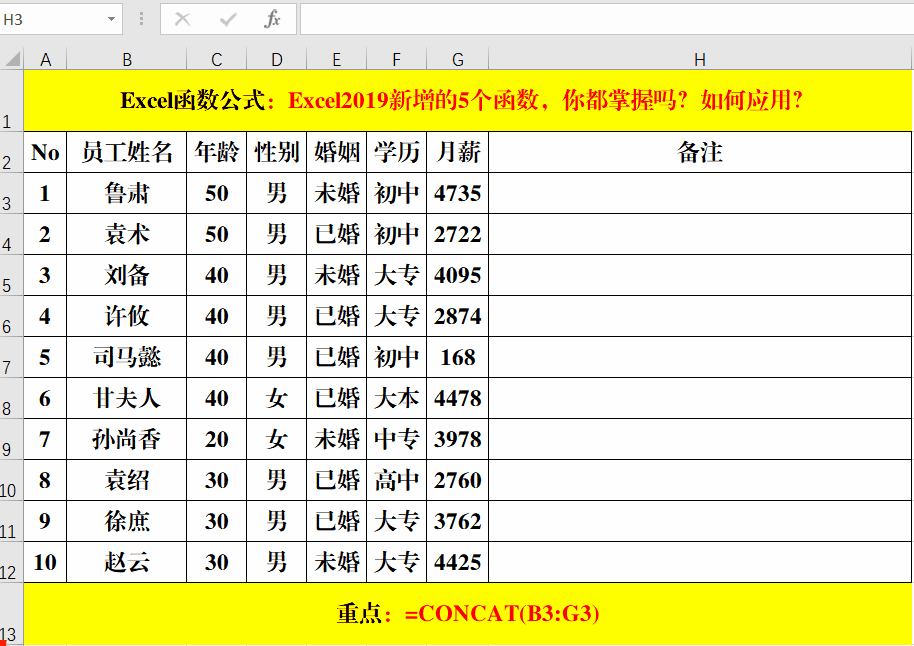Select row 1 header
Viewport: 914px width, 646px height.
pos(12,100)
